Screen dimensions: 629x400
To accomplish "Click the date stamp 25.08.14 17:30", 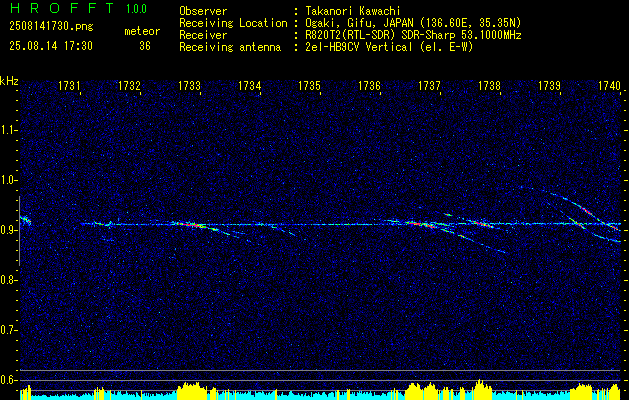I will (51, 46).
